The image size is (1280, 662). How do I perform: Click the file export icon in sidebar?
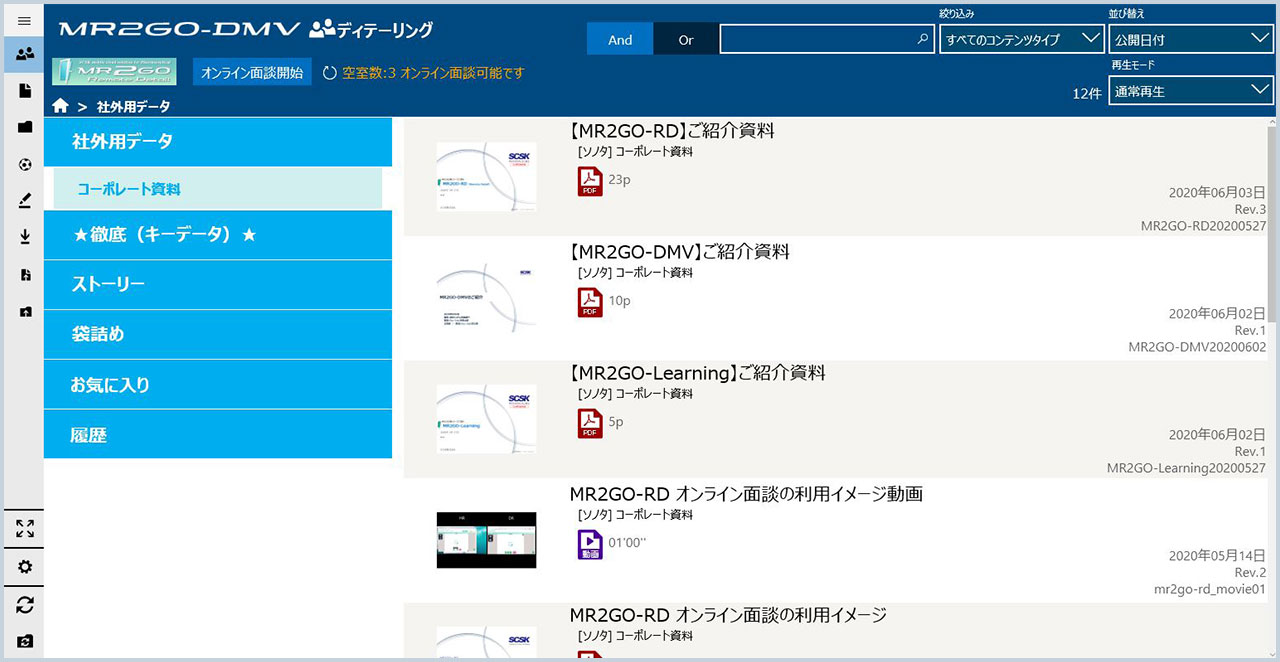25,275
